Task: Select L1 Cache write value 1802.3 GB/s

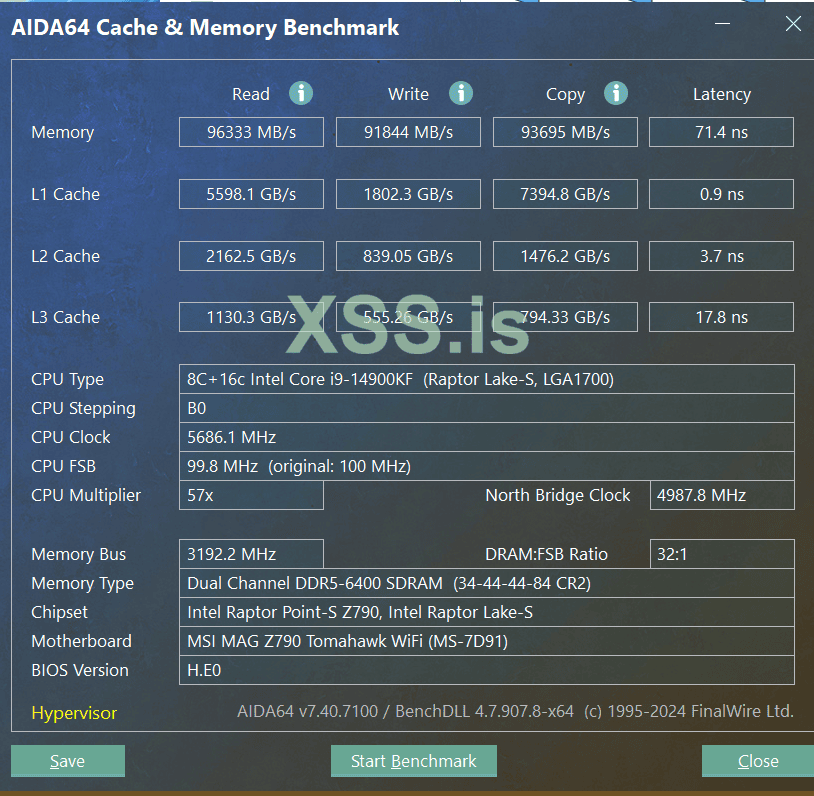Action: (x=408, y=194)
